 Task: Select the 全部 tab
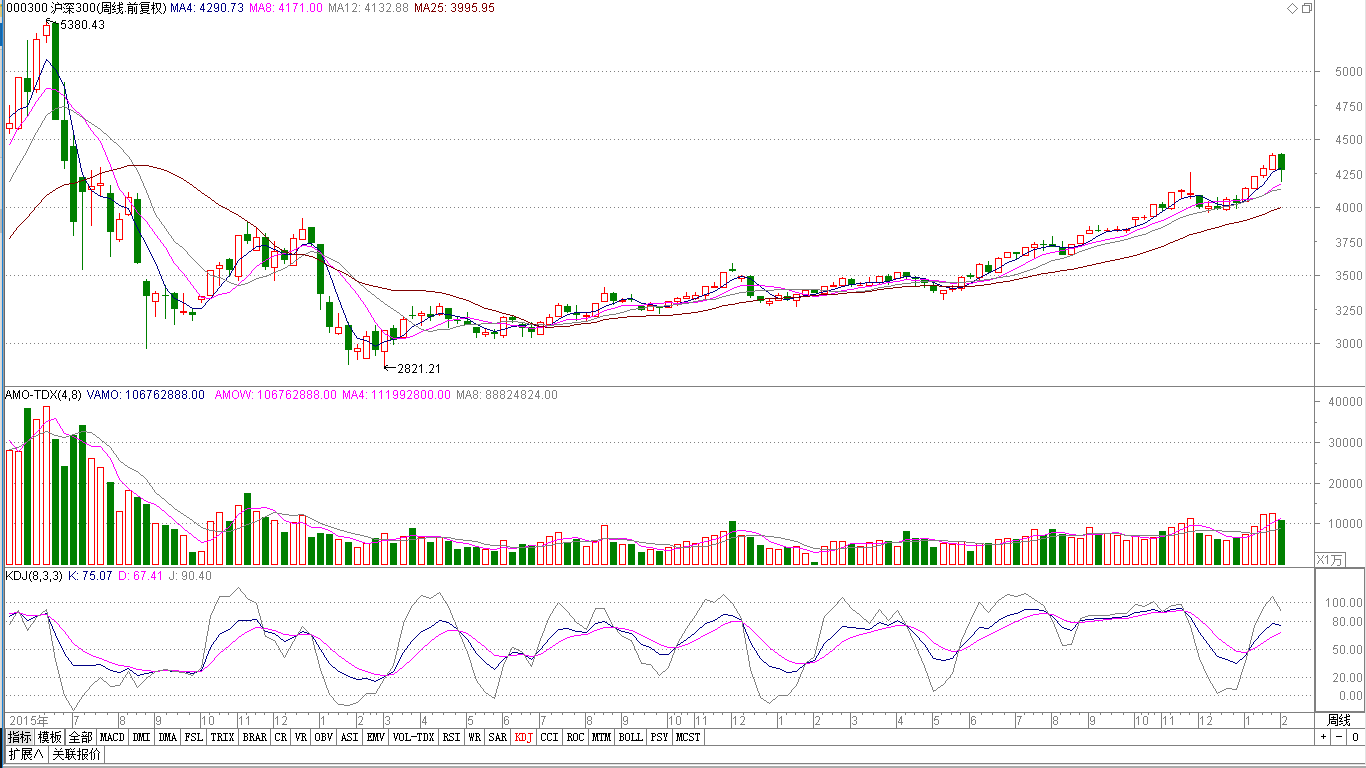pyautogui.click(x=81, y=737)
